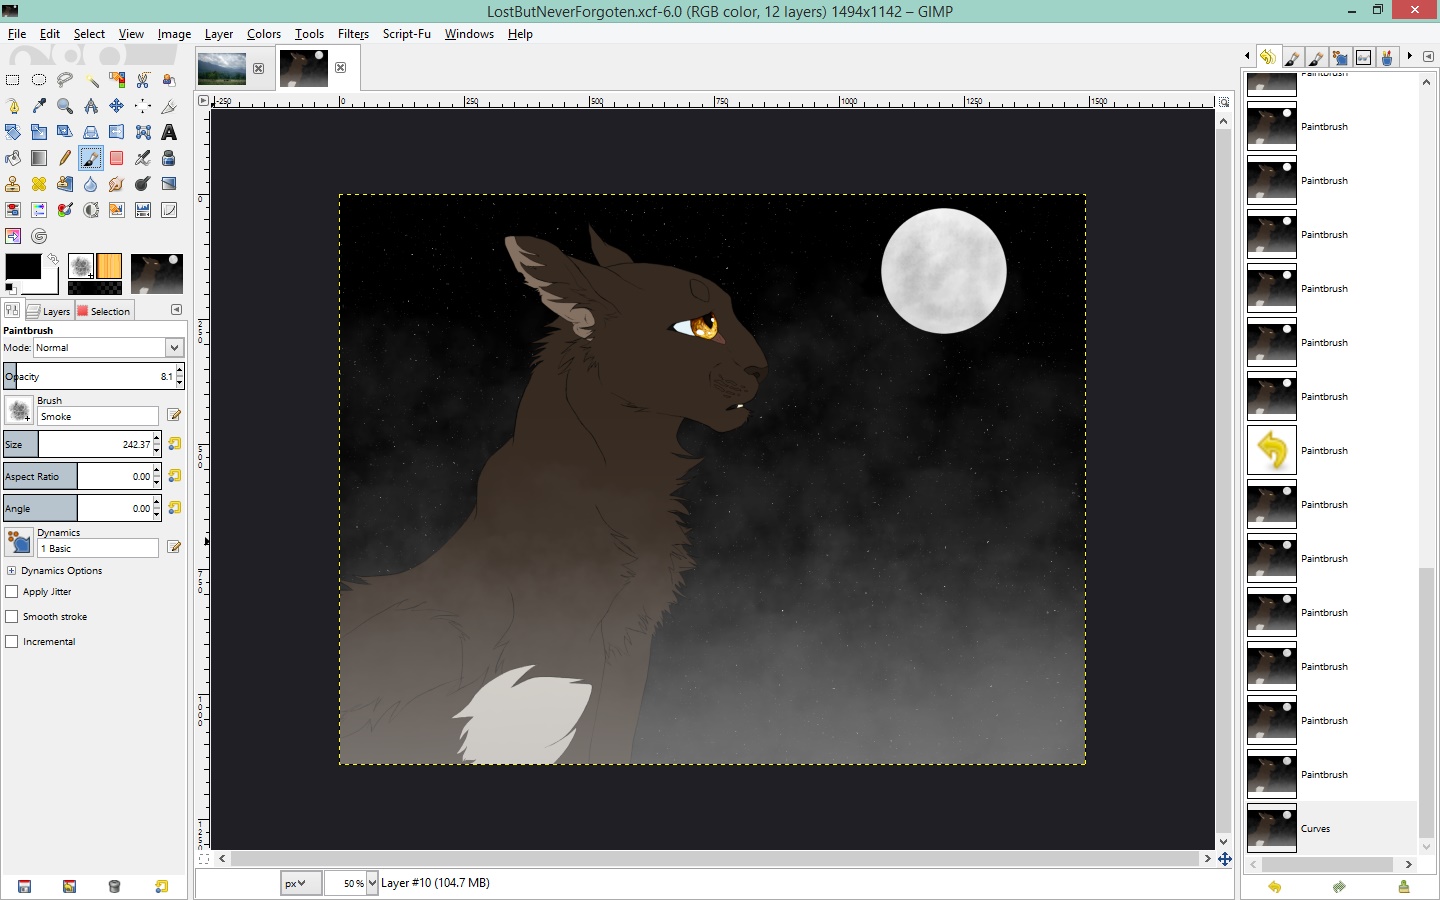1440x900 pixels.
Task: Open the Layer menu
Action: [x=219, y=34]
